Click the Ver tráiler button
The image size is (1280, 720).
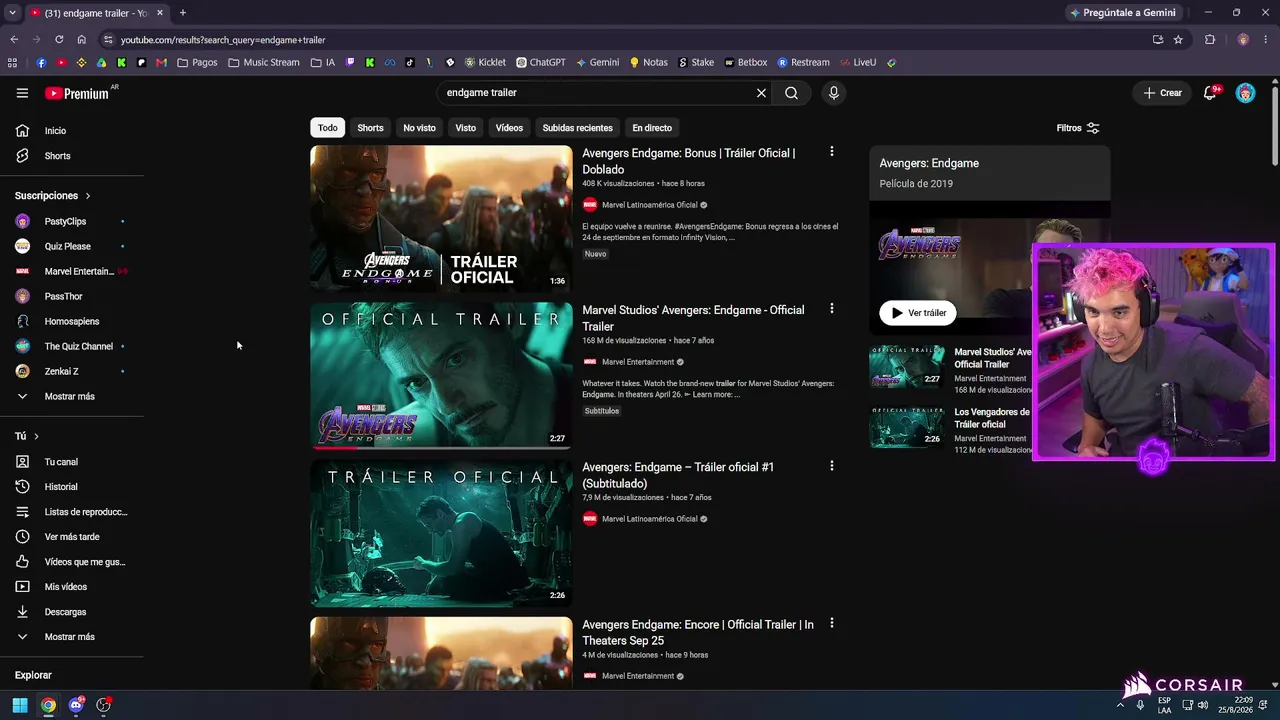(918, 313)
